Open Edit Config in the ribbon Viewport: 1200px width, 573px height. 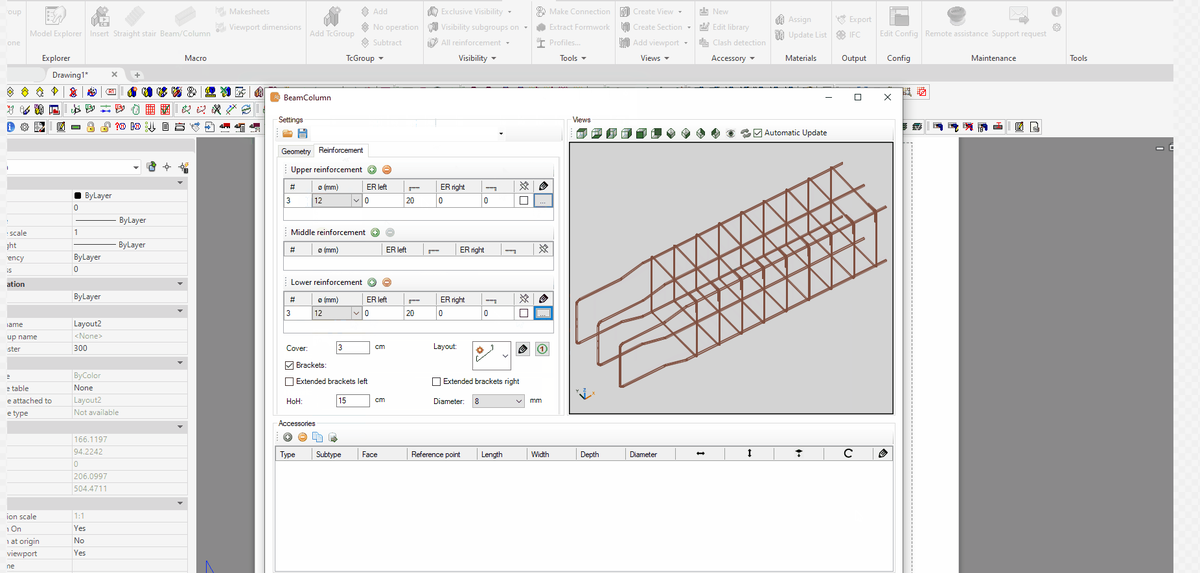899,22
